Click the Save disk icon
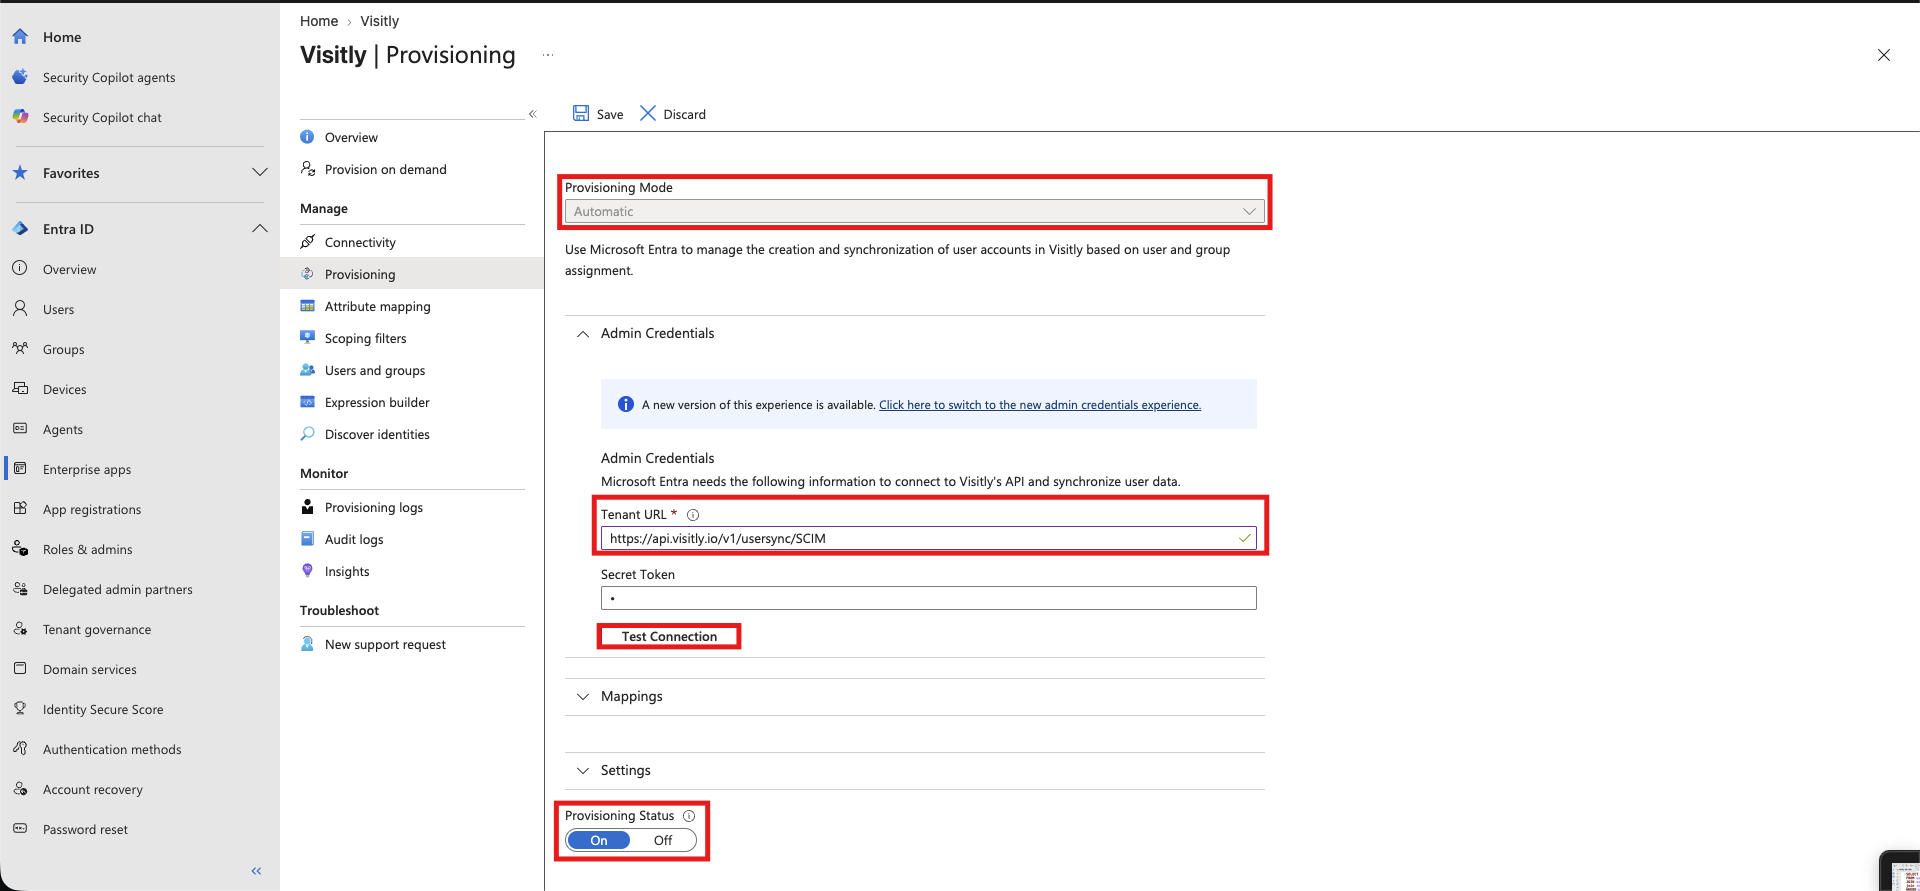Viewport: 1920px width, 891px height. [x=581, y=113]
